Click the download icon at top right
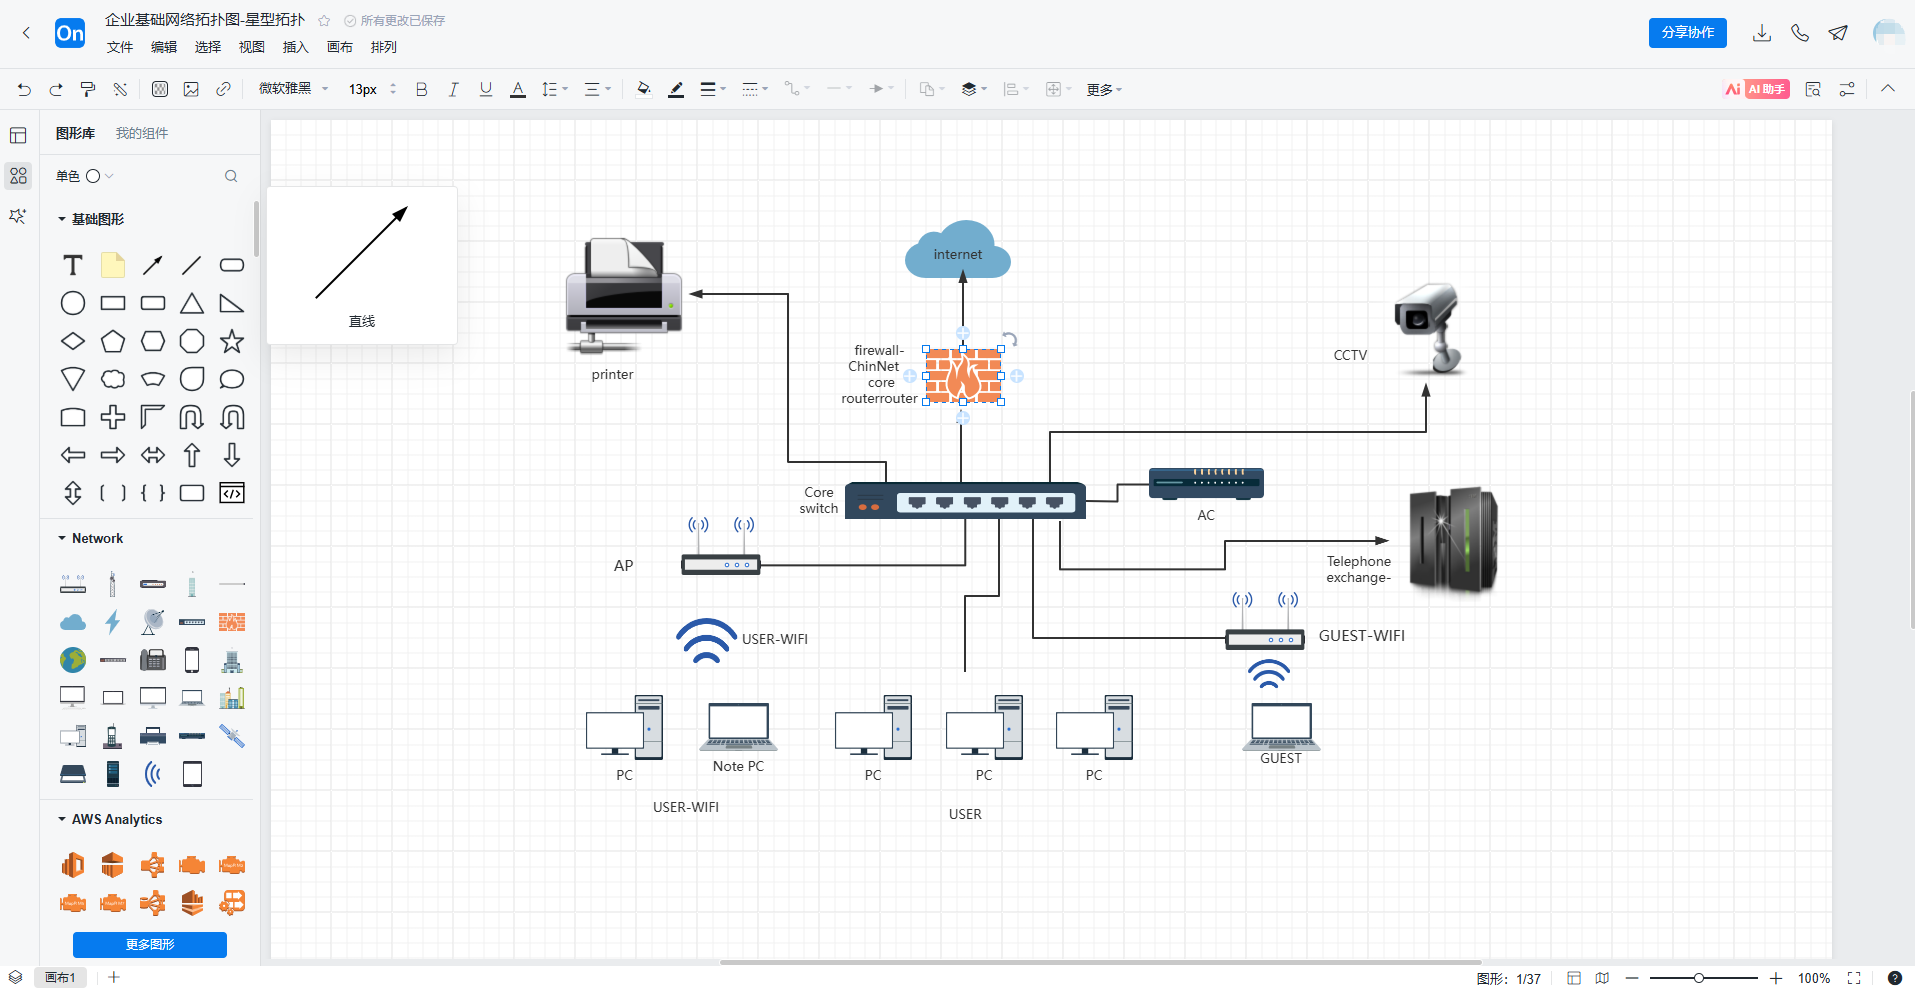This screenshot has width=1915, height=989. (x=1762, y=33)
